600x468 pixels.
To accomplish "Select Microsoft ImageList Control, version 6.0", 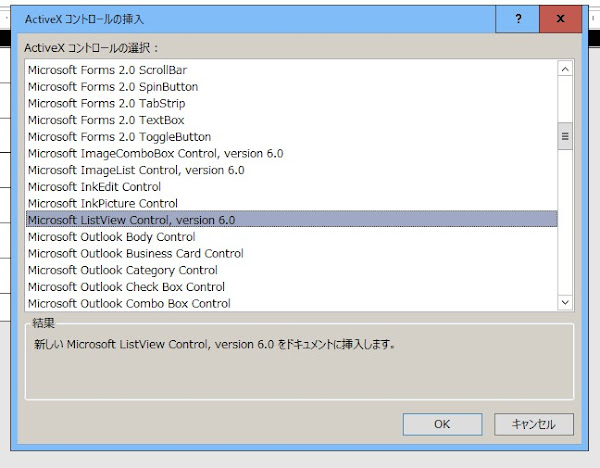I will (x=292, y=170).
